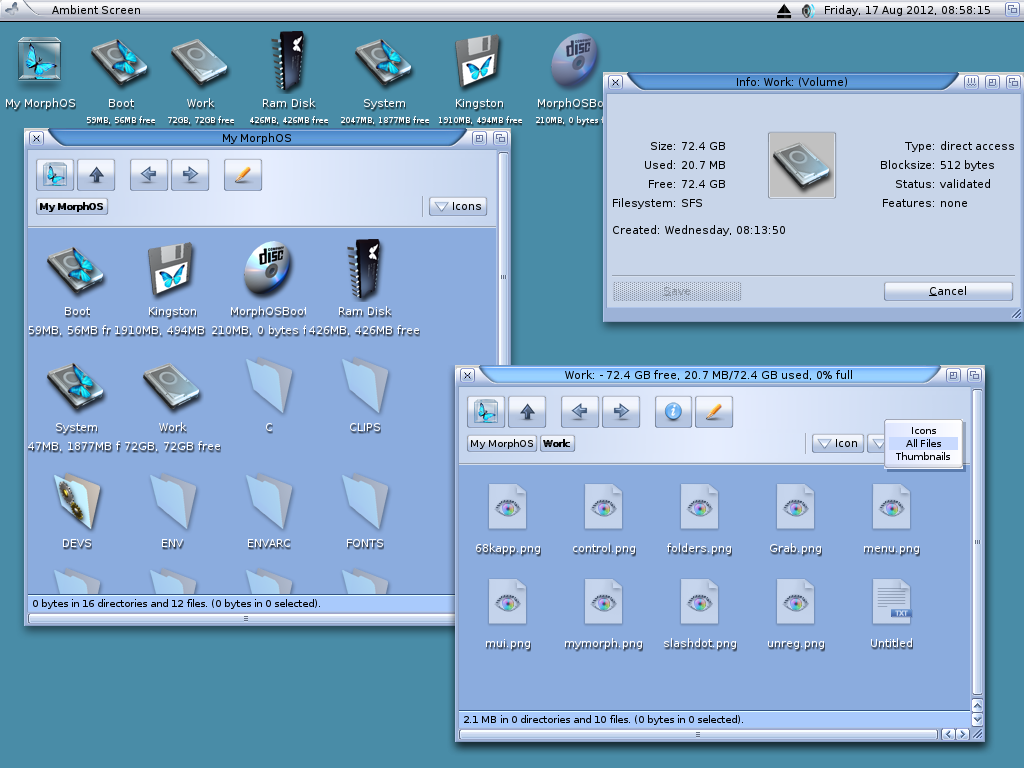
Task: Select Kingston inside My MorphOS window
Action: click(x=172, y=269)
